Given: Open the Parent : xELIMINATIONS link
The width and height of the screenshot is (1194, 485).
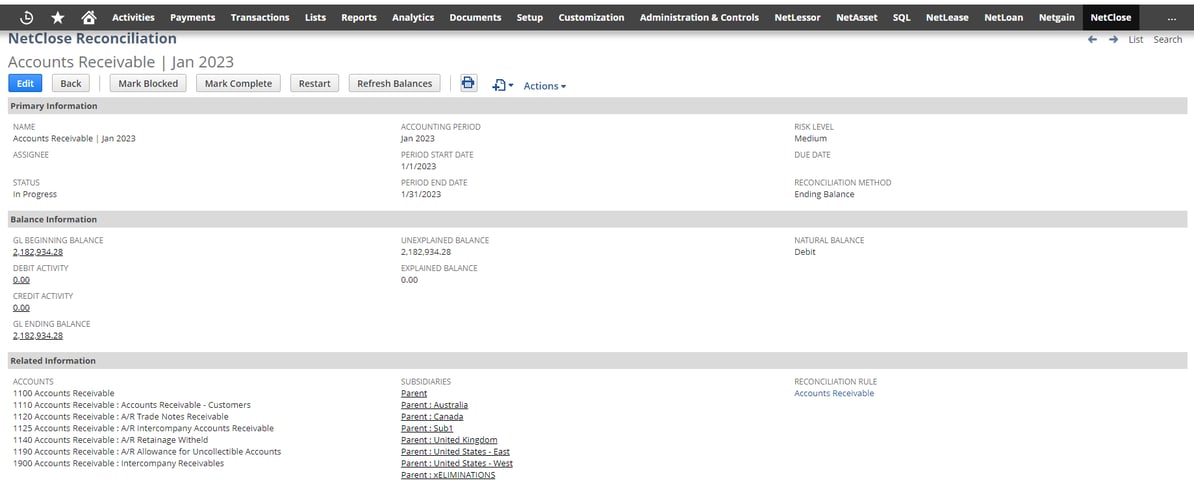Looking at the screenshot, I should click(x=448, y=475).
